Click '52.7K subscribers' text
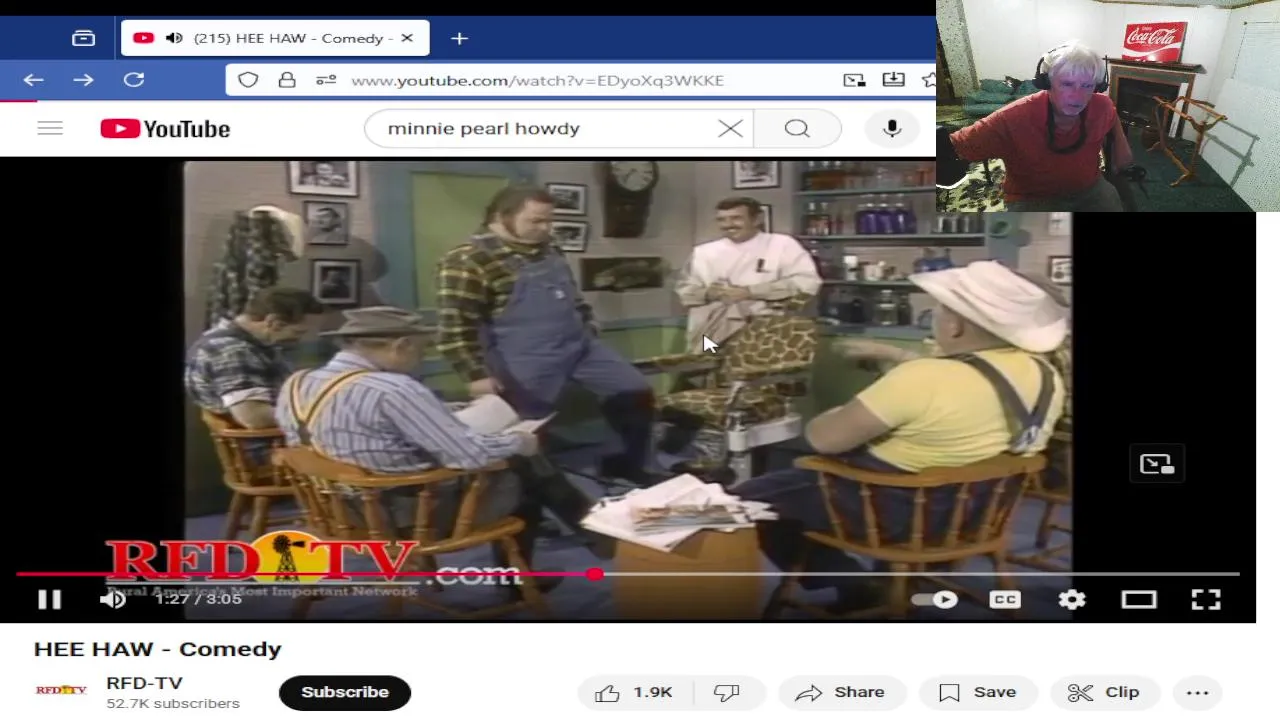This screenshot has height=720, width=1280. (x=173, y=704)
